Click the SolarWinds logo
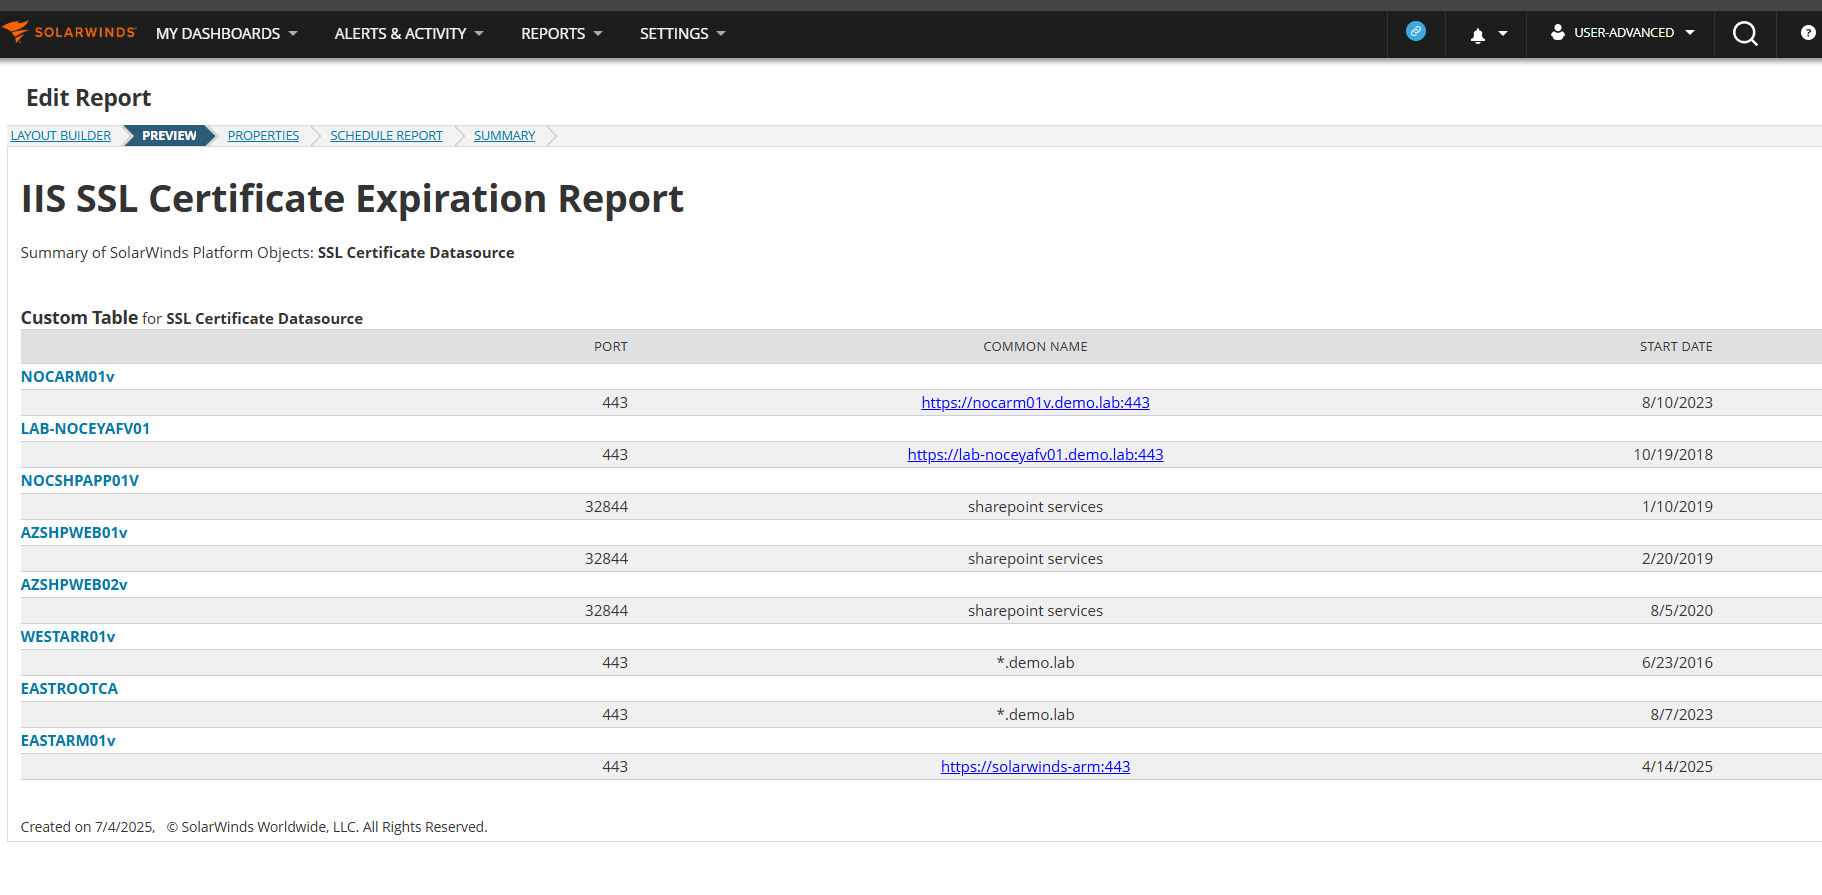The height and width of the screenshot is (895, 1822). tap(69, 33)
